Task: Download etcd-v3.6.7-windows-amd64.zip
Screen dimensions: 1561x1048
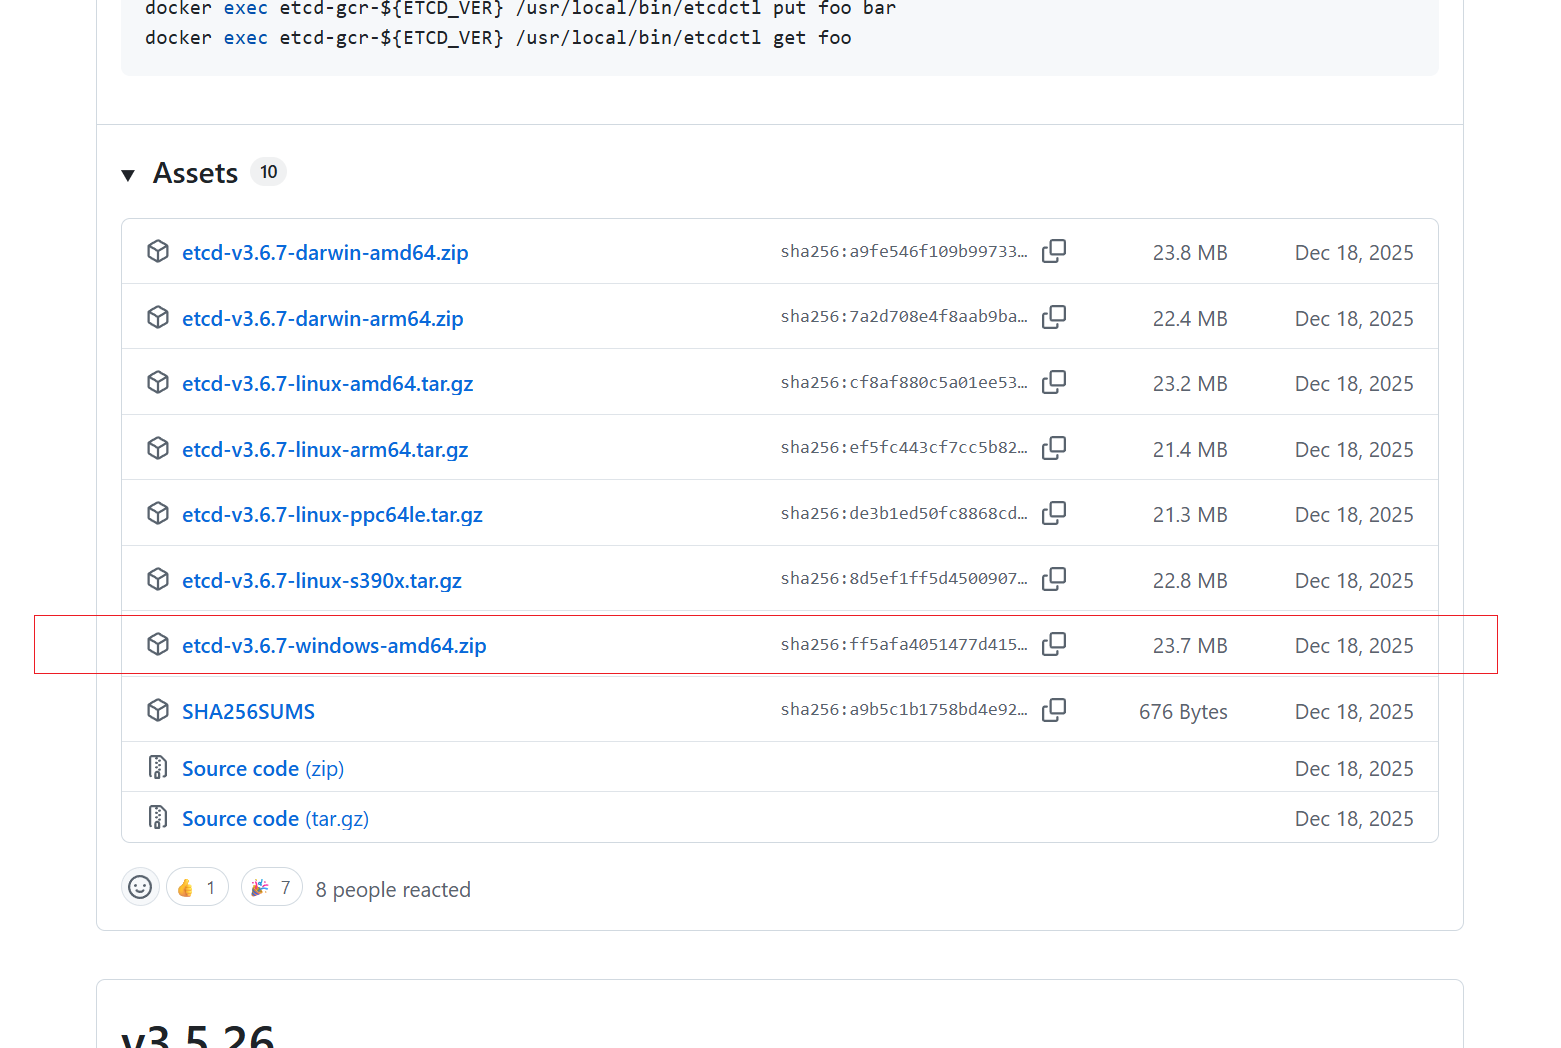Action: [334, 646]
